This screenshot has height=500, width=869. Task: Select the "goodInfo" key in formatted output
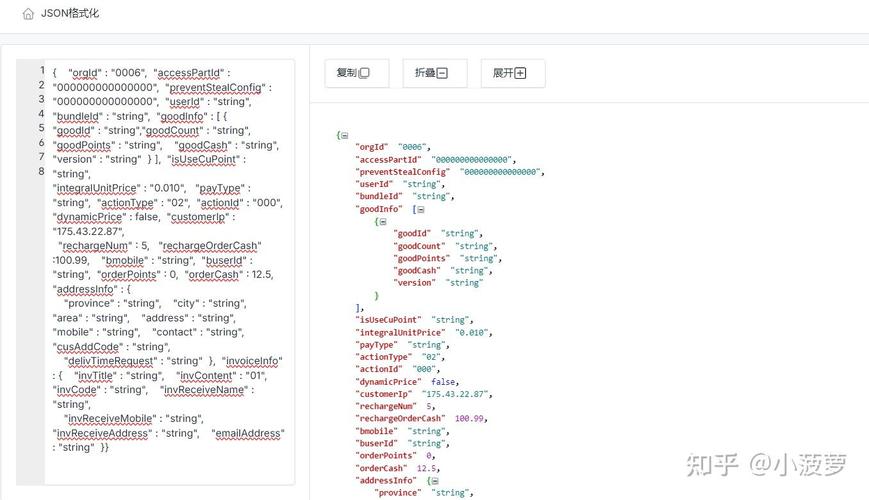[379, 209]
